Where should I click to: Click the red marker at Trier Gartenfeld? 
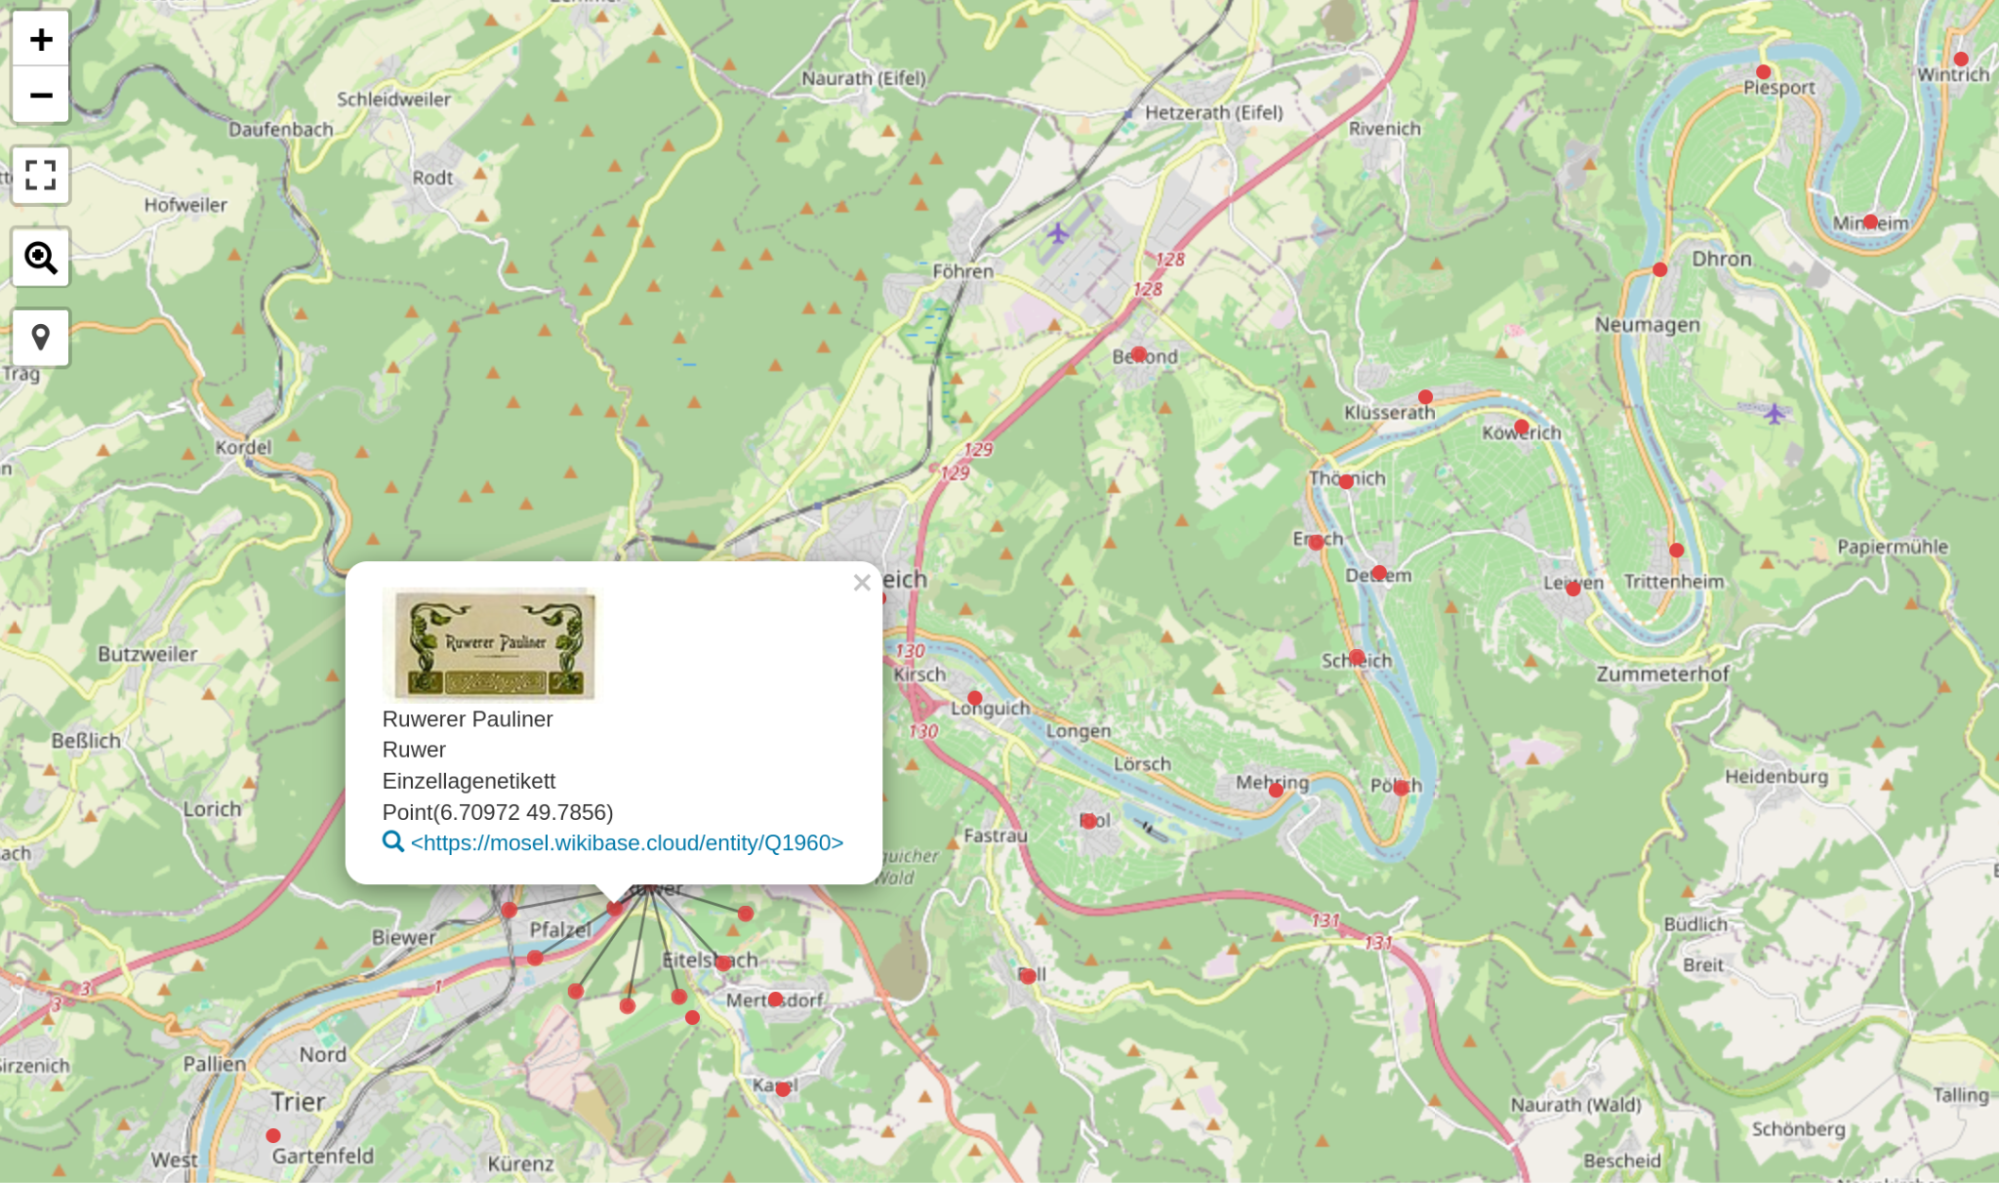pos(273,1136)
